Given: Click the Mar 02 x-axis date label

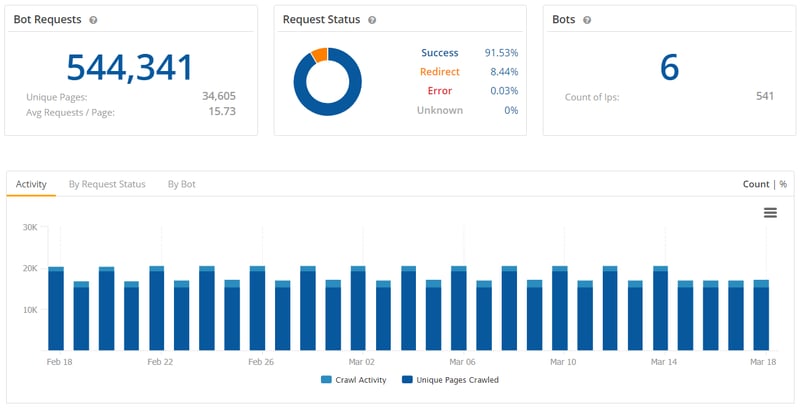Looking at the screenshot, I should point(362,362).
